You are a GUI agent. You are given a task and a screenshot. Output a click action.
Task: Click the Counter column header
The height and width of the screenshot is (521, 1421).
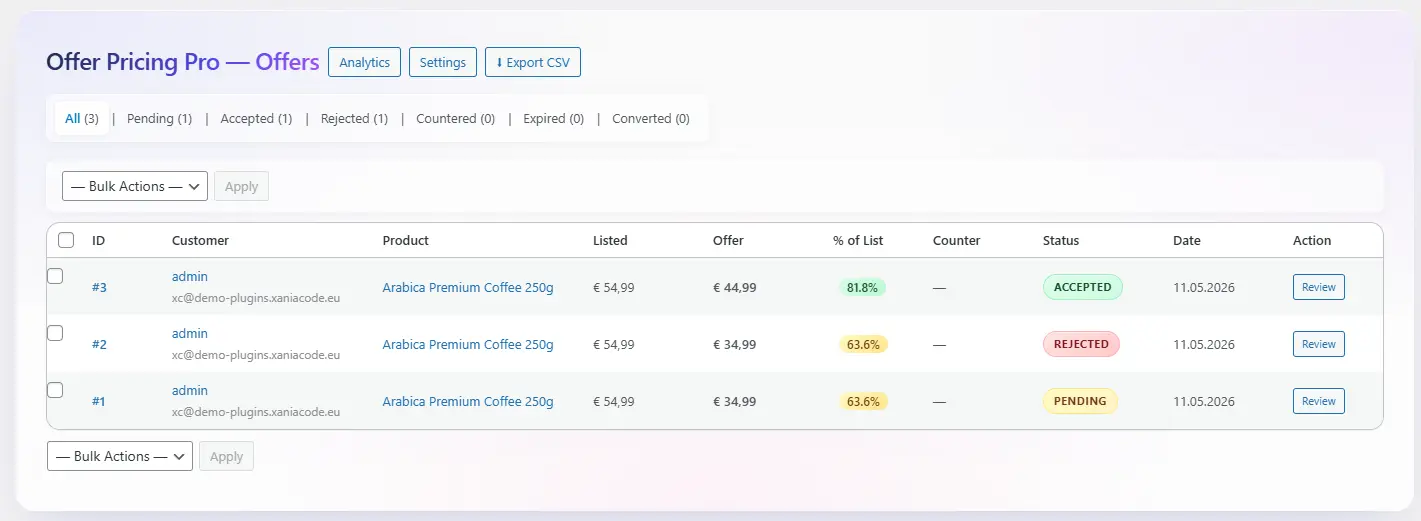(957, 240)
